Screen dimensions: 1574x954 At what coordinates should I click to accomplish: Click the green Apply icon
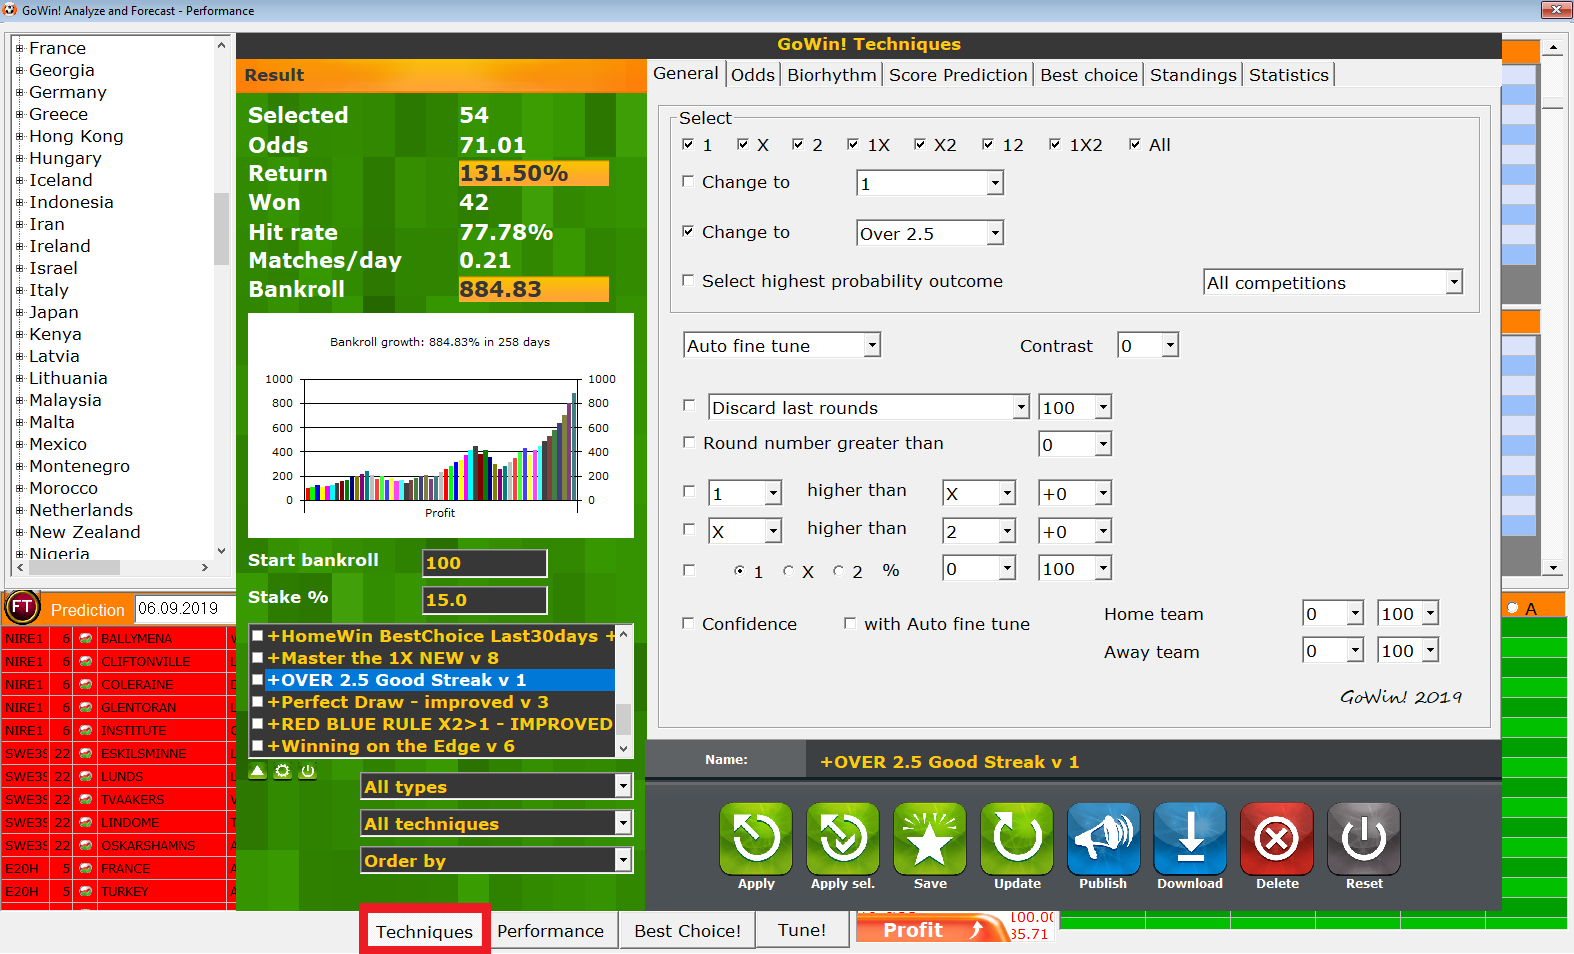(x=756, y=838)
